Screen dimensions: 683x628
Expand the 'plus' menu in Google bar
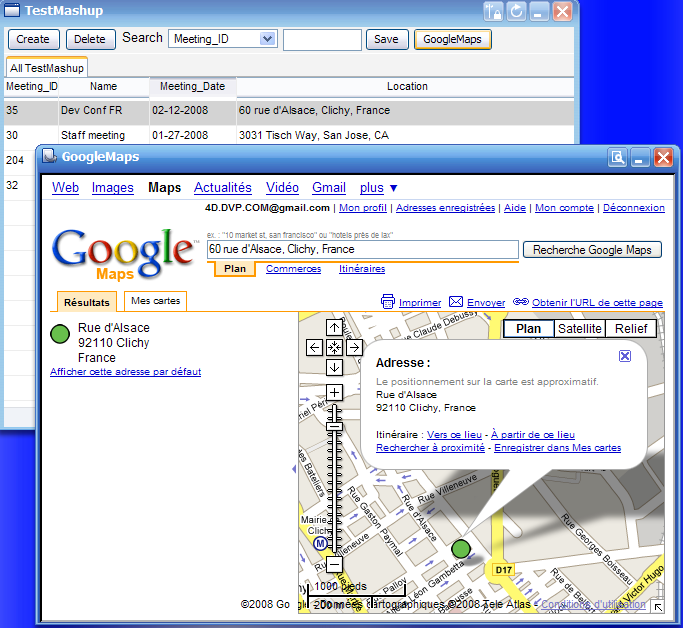379,187
